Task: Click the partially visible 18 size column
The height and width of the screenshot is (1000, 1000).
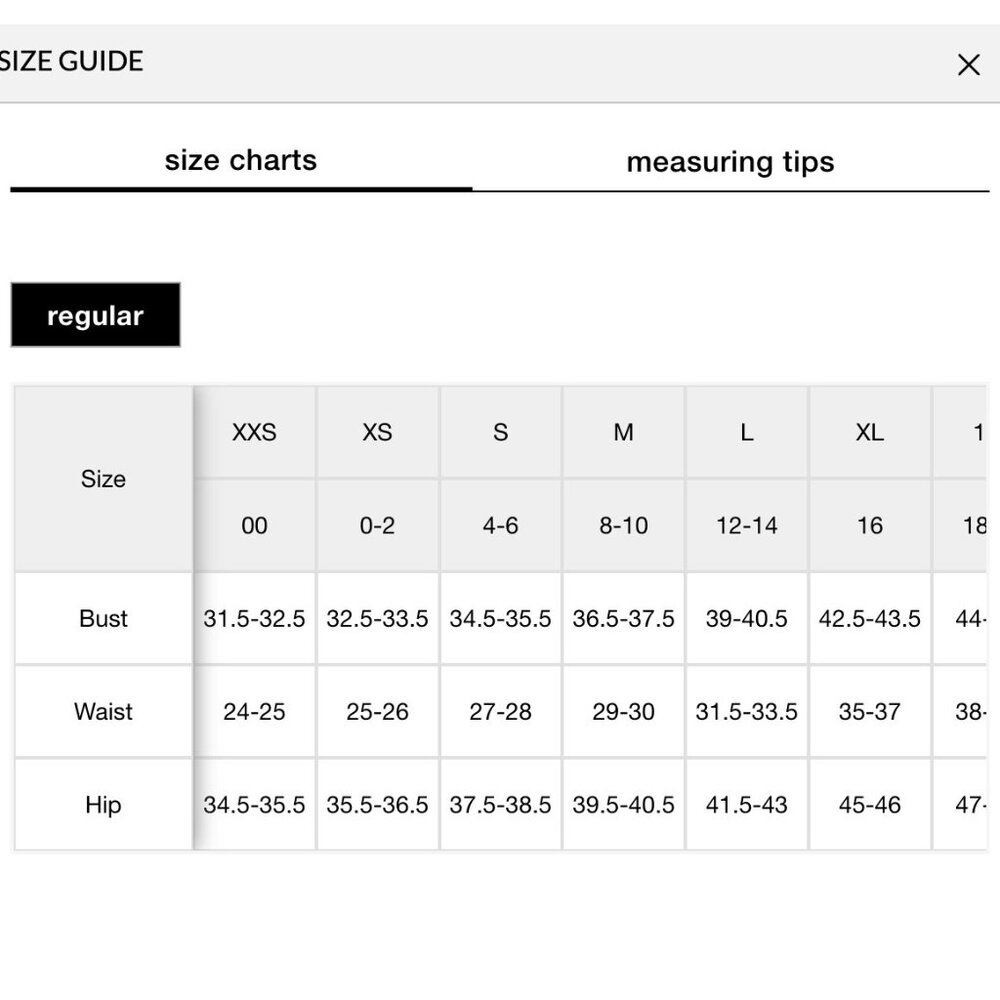Action: tap(960, 526)
